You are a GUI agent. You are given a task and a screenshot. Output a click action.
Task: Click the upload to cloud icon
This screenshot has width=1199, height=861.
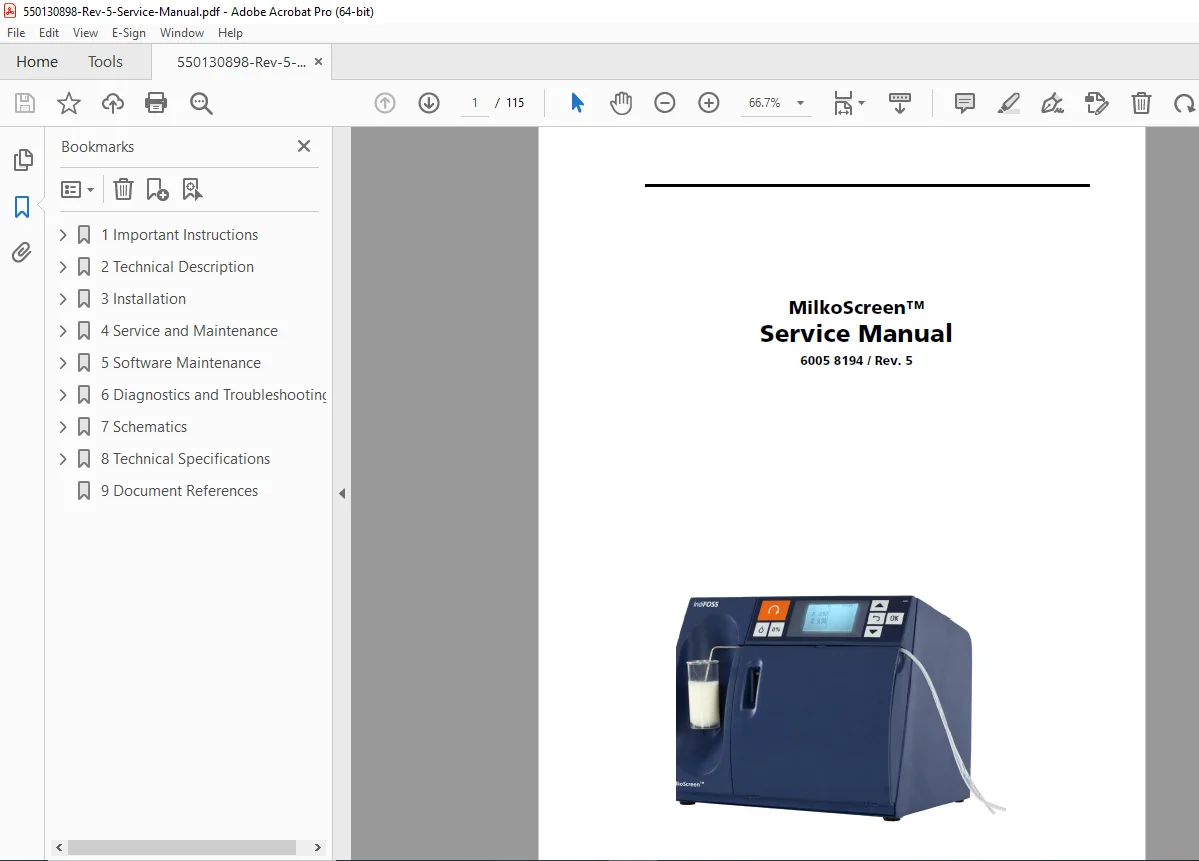(x=112, y=102)
